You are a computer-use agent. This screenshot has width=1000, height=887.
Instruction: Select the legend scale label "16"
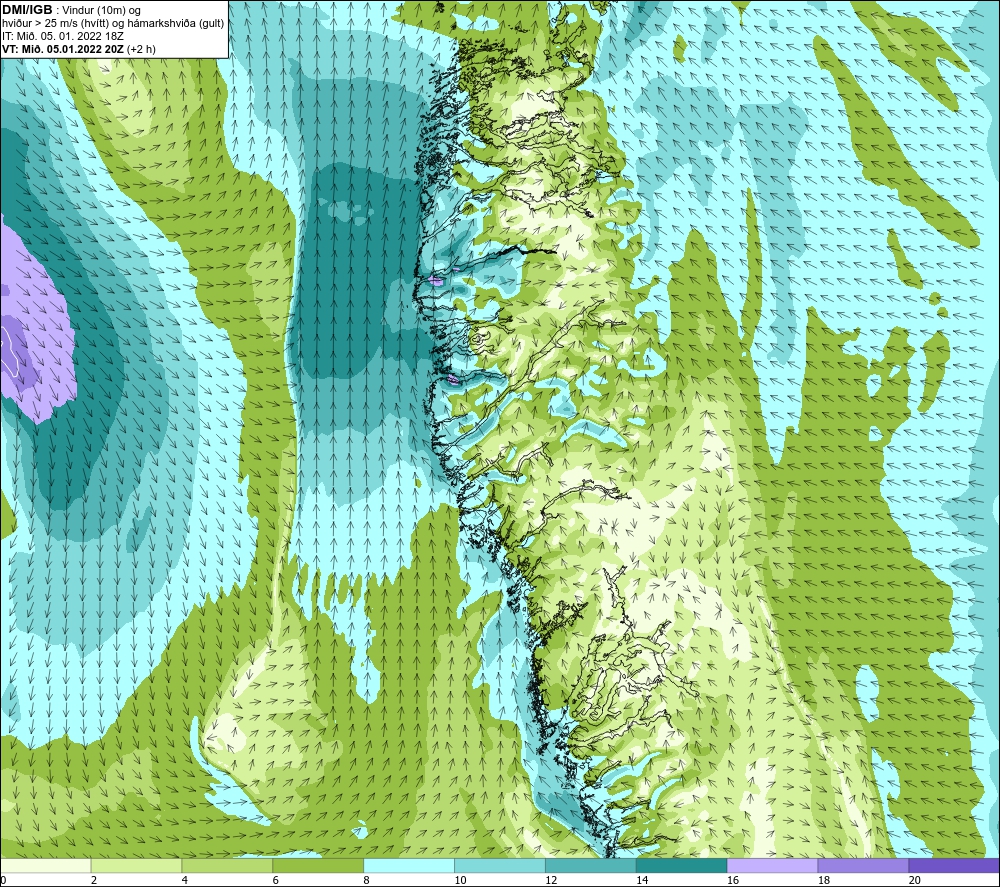pos(733,881)
